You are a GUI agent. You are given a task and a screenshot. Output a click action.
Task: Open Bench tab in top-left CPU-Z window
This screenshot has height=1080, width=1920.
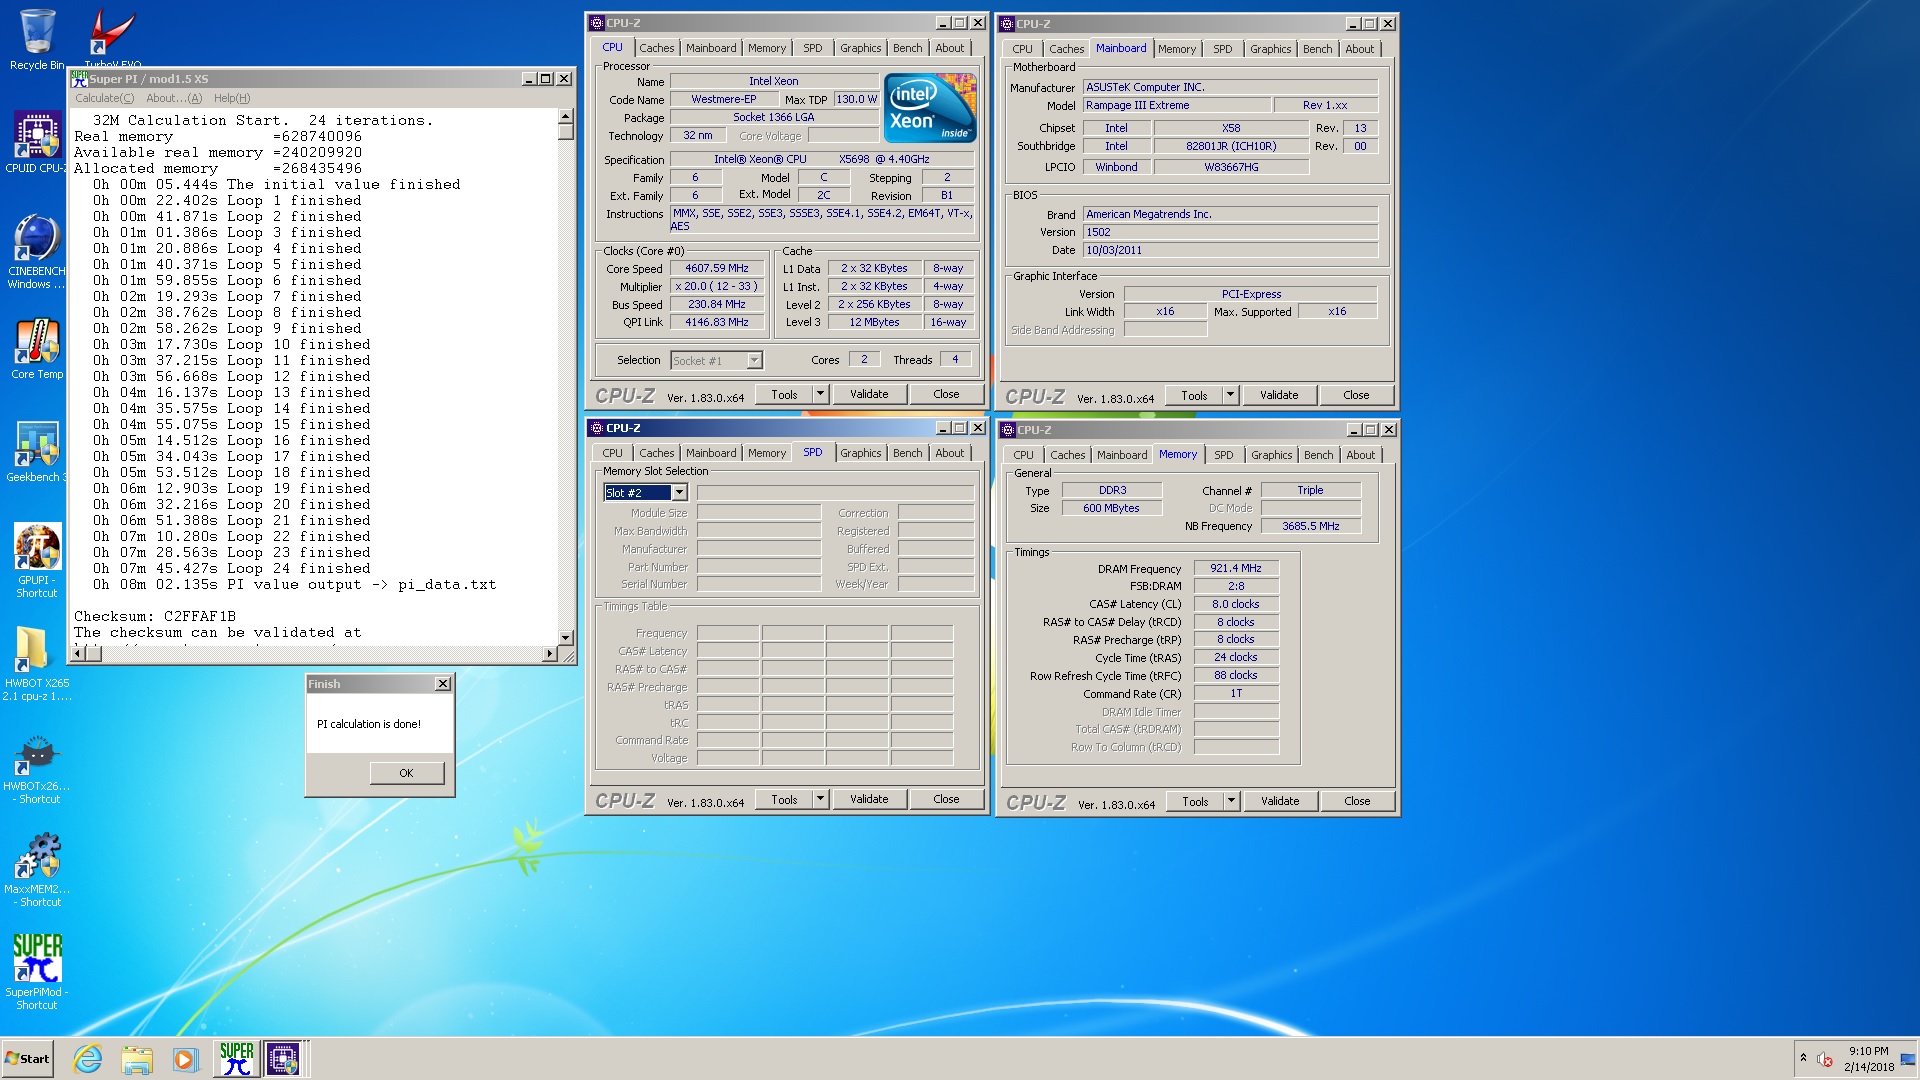point(908,48)
